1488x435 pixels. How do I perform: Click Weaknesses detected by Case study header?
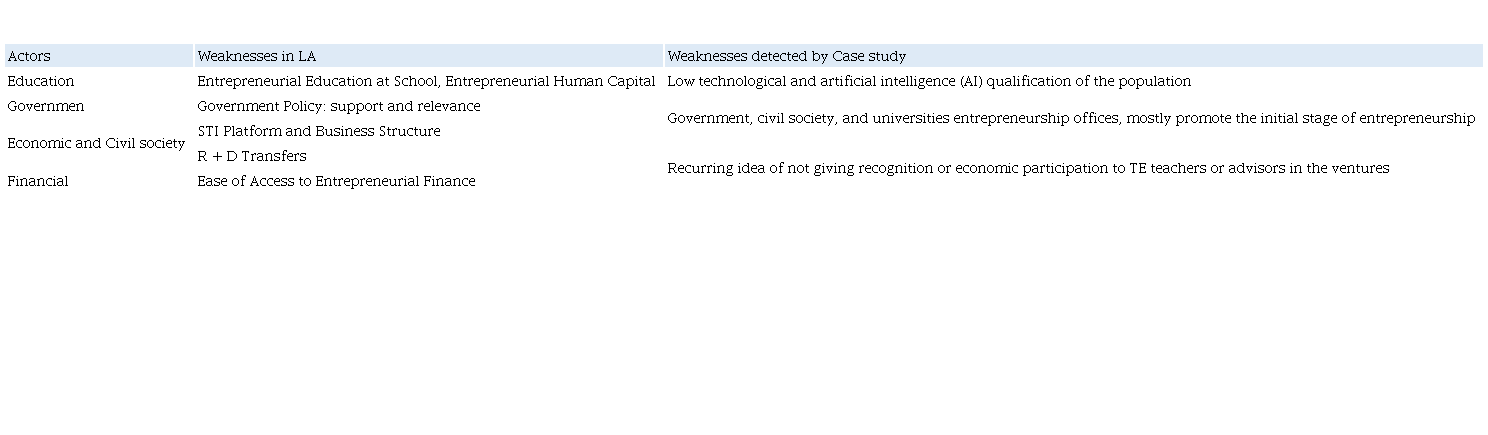coord(786,56)
